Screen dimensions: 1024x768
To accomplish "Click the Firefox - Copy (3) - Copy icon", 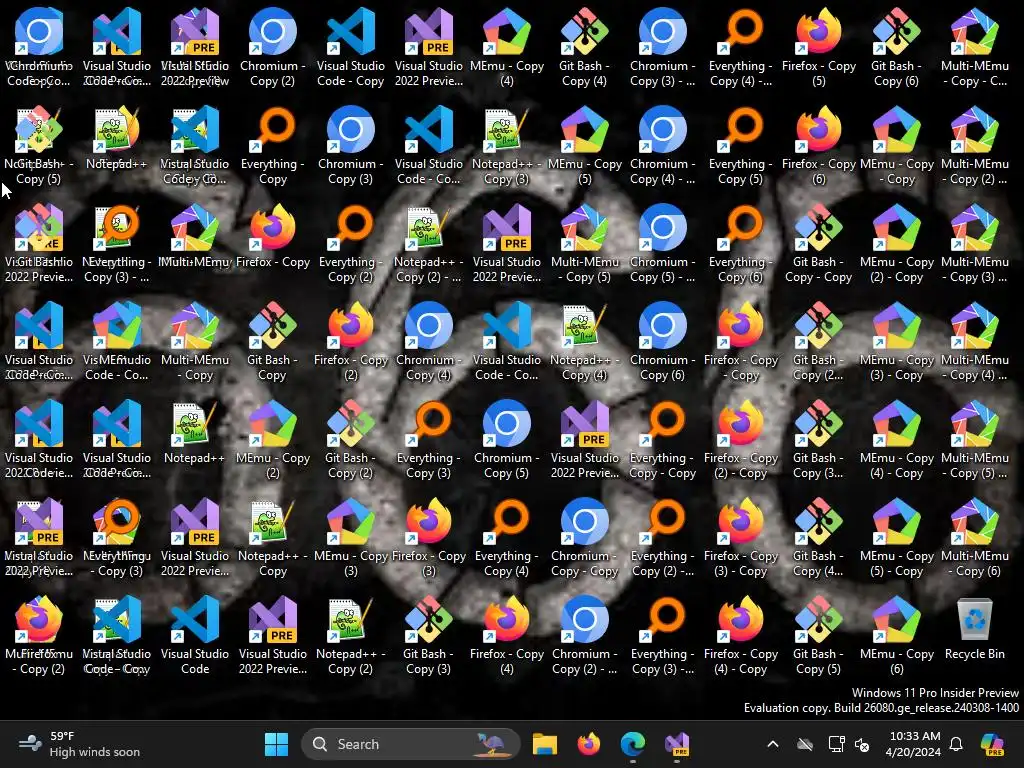I will click(x=741, y=538).
